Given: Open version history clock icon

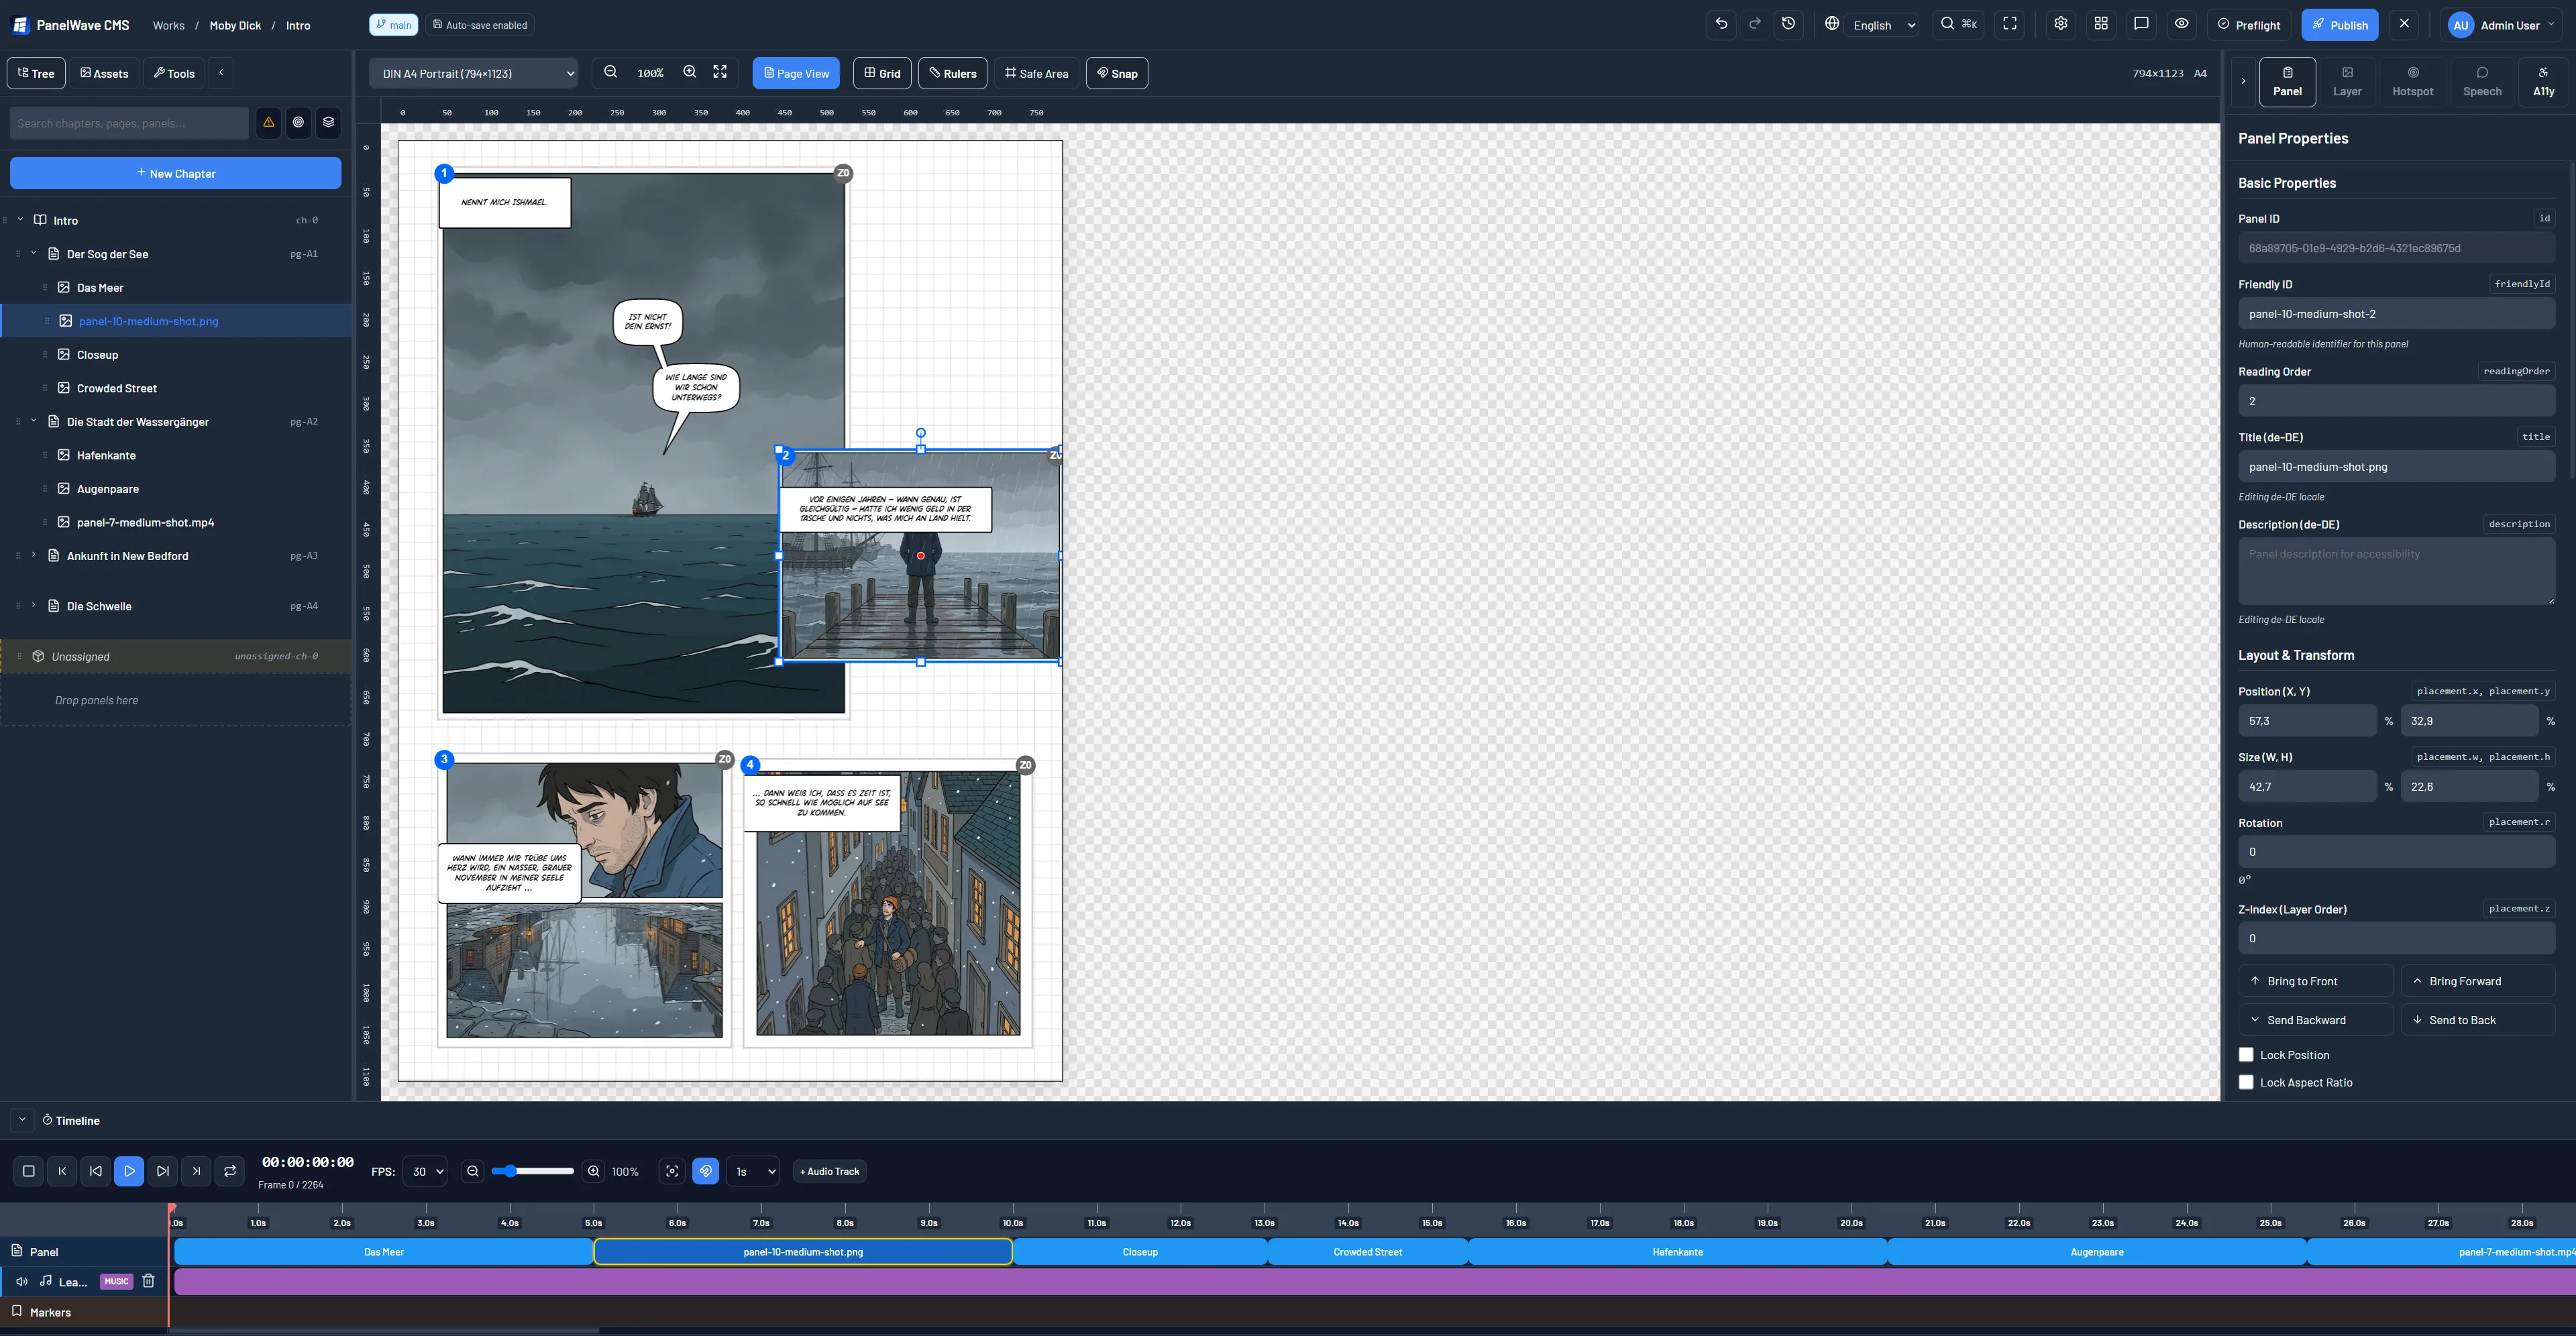Looking at the screenshot, I should click(1789, 24).
